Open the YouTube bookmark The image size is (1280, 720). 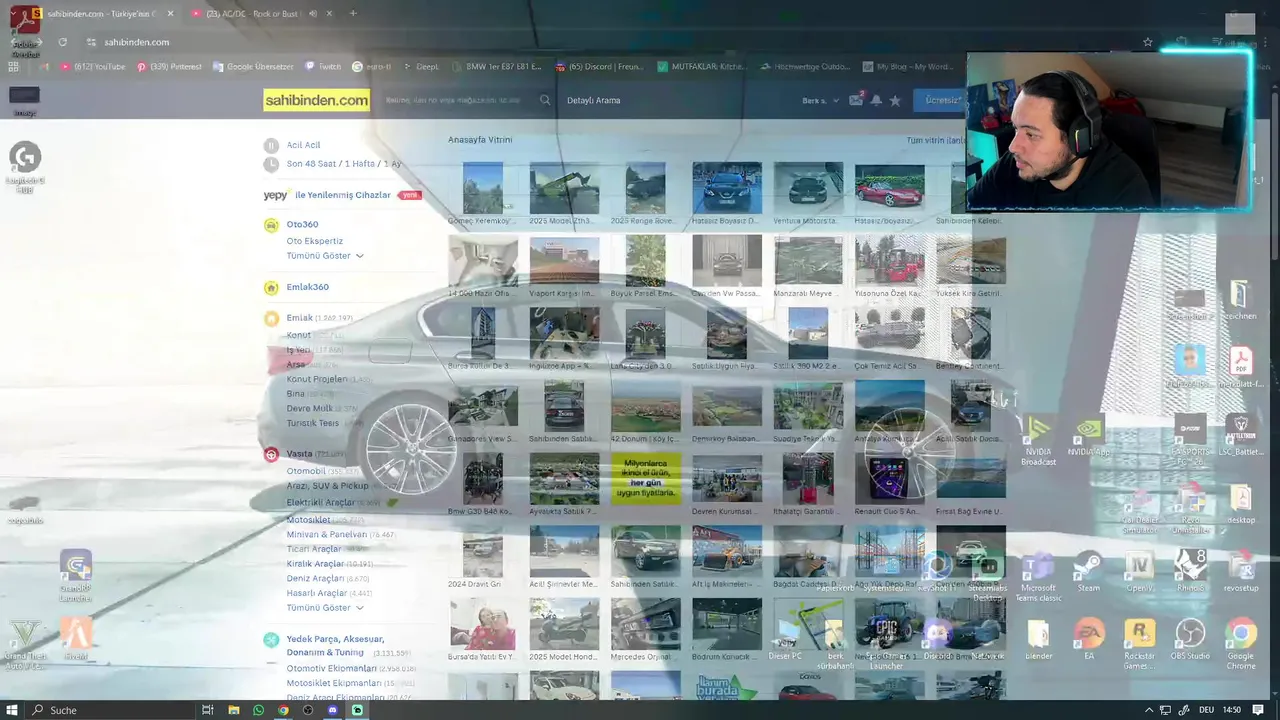94,67
